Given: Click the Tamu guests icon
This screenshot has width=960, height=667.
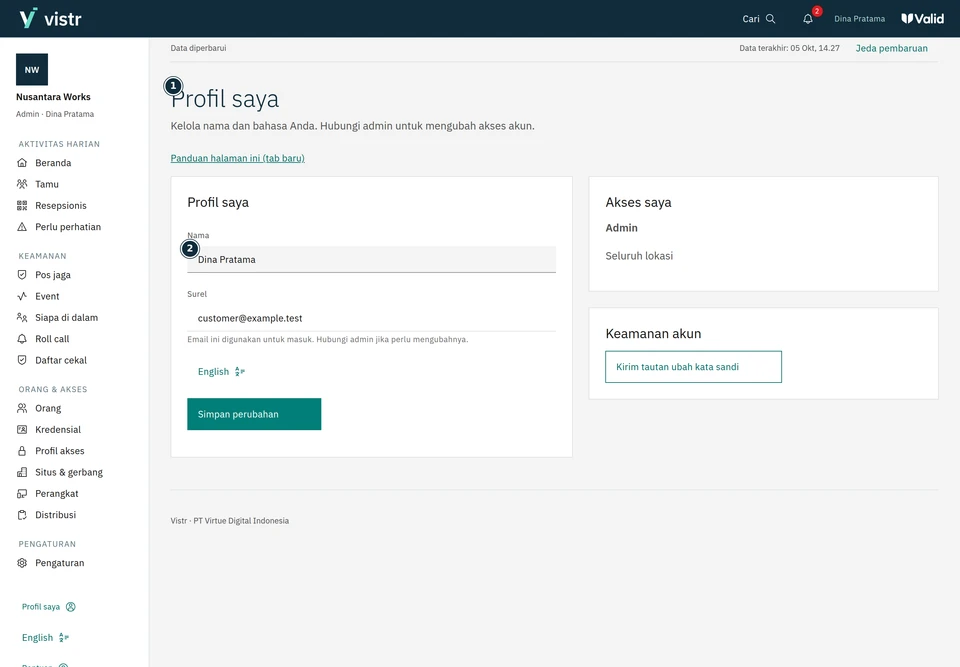Looking at the screenshot, I should pyautogui.click(x=22, y=184).
